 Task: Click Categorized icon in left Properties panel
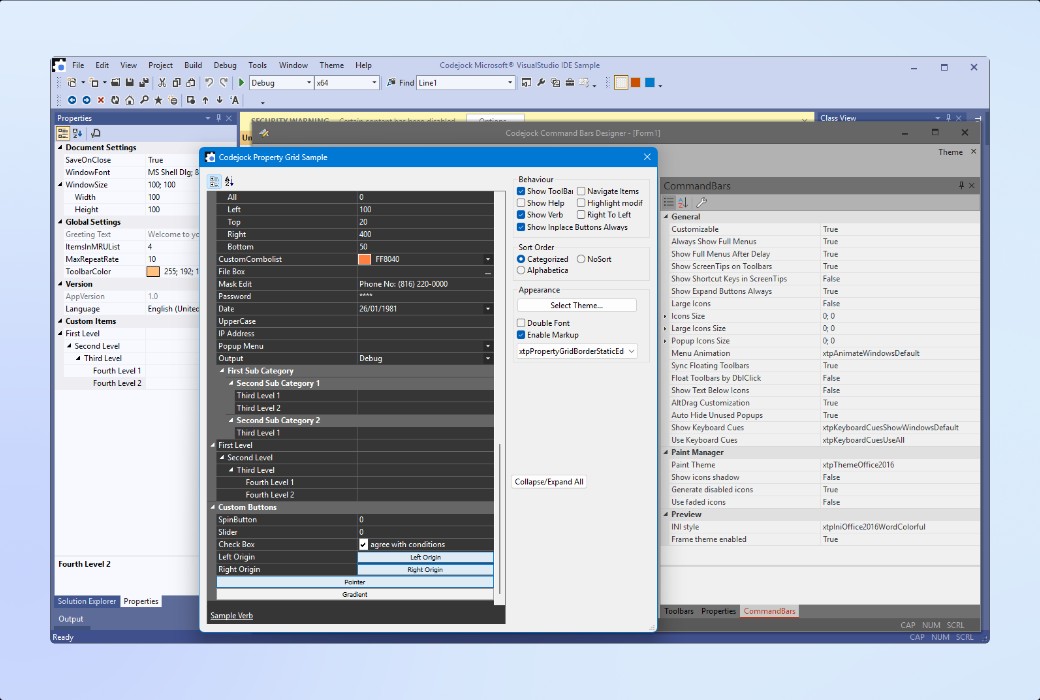[63, 133]
